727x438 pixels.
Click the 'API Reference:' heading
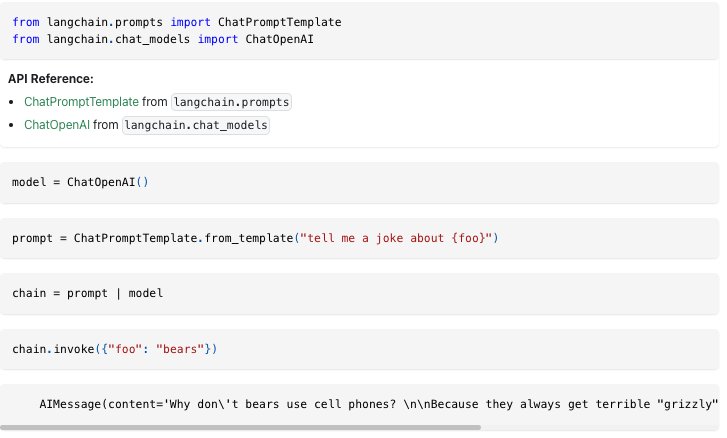click(x=51, y=79)
